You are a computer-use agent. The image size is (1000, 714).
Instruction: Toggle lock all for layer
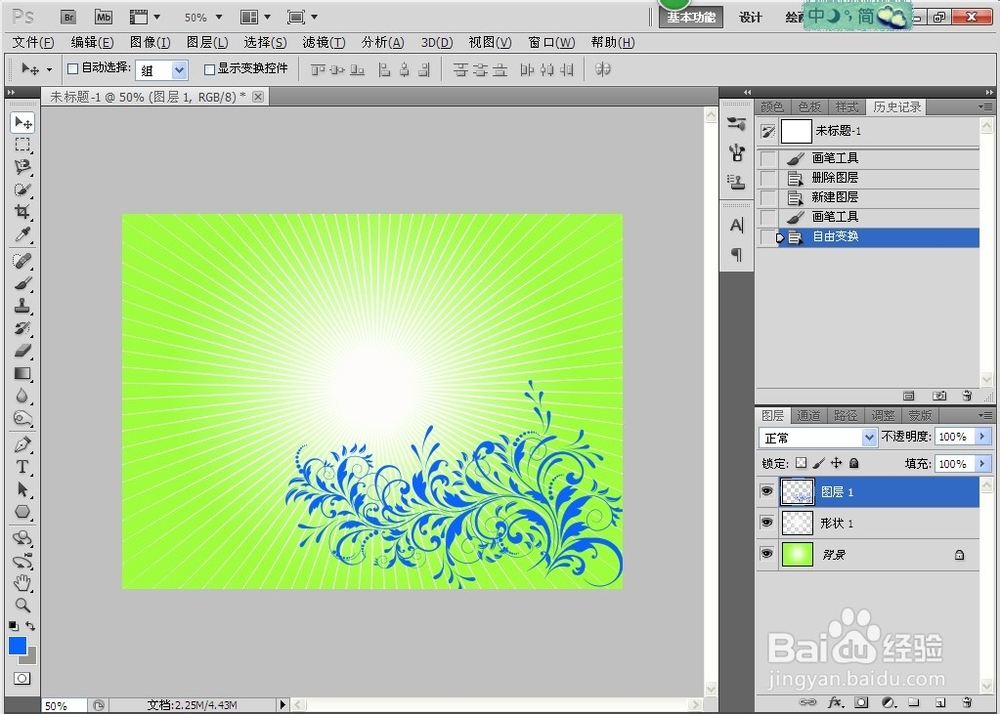click(854, 463)
